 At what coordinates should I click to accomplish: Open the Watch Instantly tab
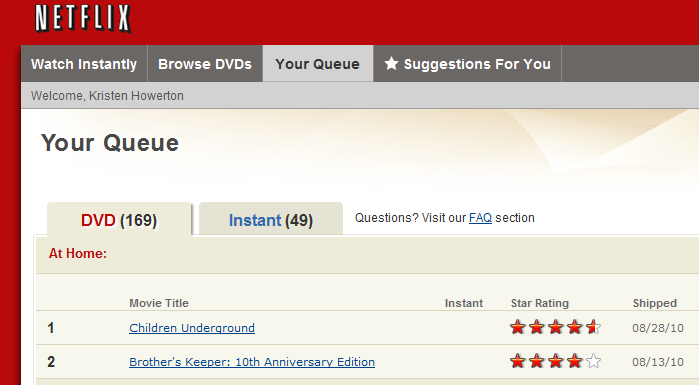tap(84, 64)
